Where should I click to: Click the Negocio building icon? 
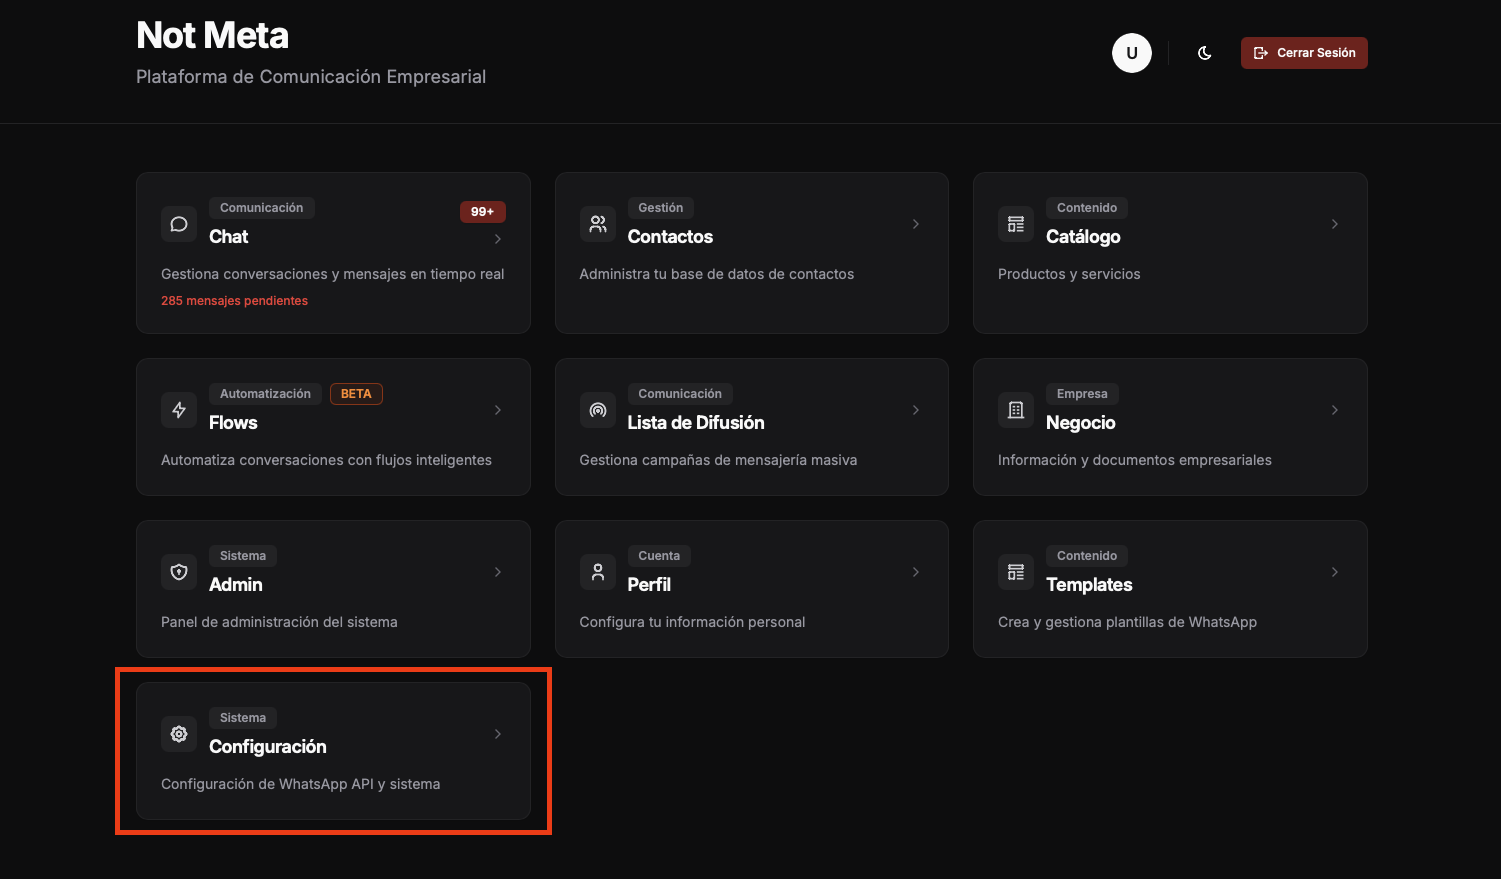[1015, 410]
